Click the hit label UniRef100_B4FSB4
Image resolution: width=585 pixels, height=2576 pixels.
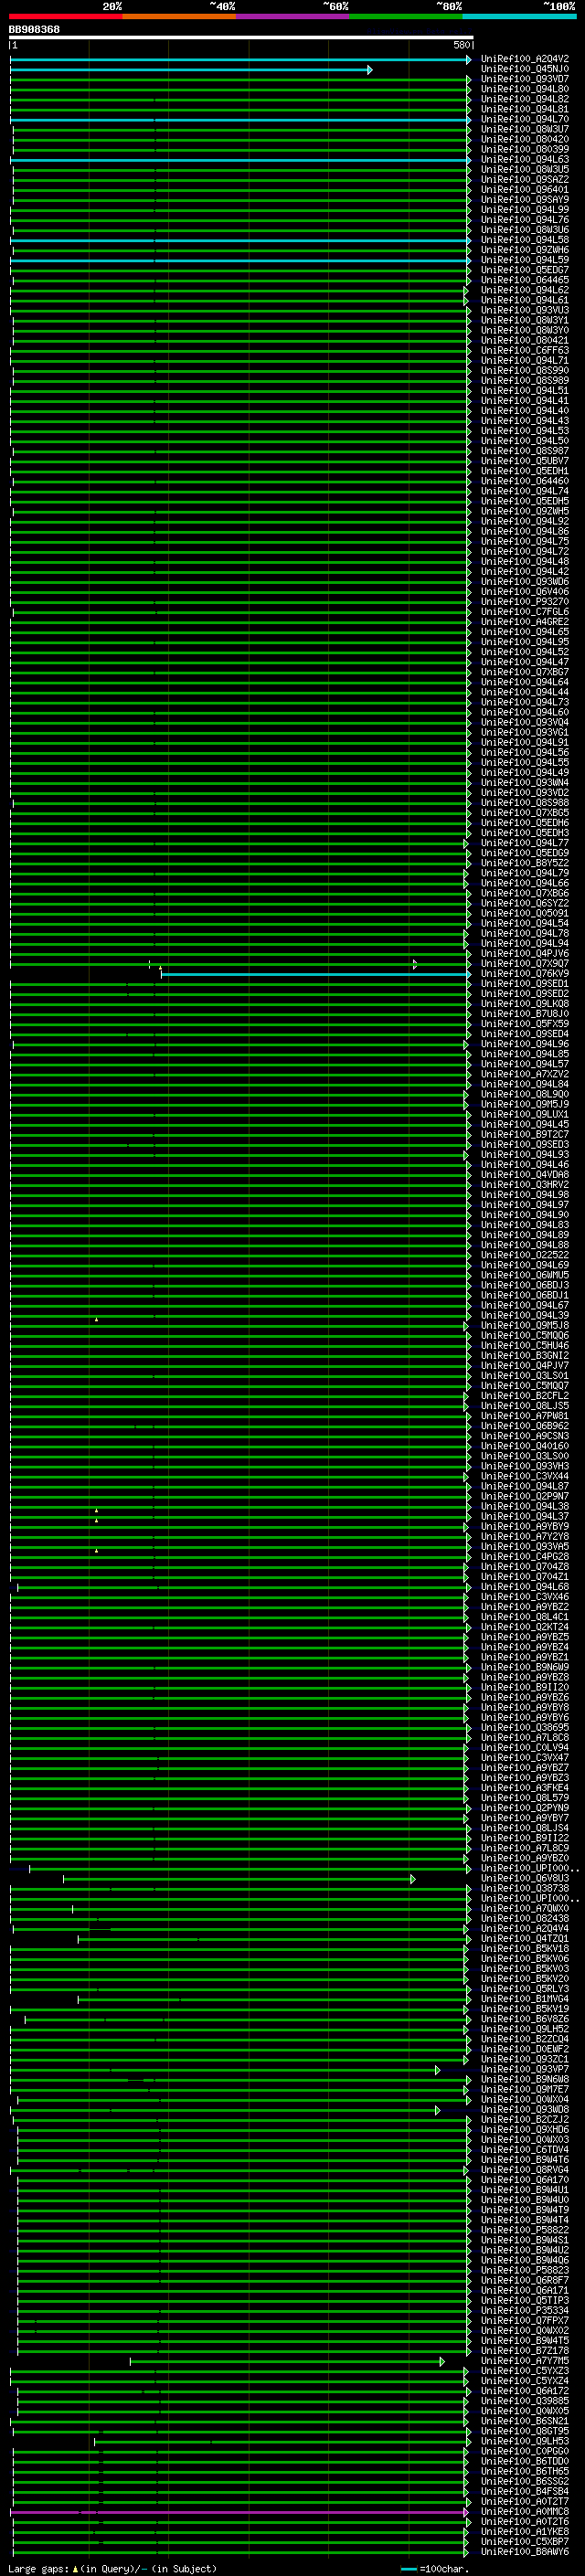tap(525, 2491)
